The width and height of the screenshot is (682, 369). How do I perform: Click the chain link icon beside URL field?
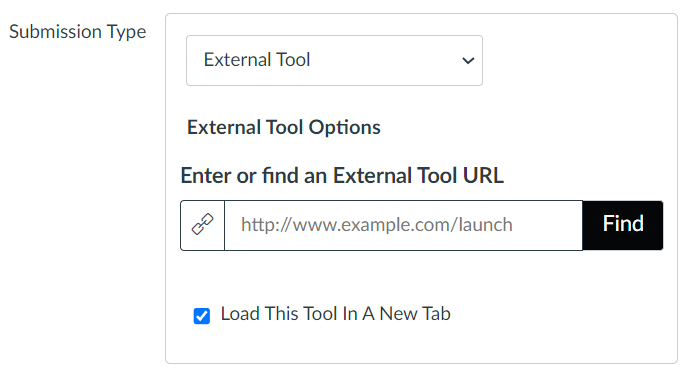click(x=203, y=225)
